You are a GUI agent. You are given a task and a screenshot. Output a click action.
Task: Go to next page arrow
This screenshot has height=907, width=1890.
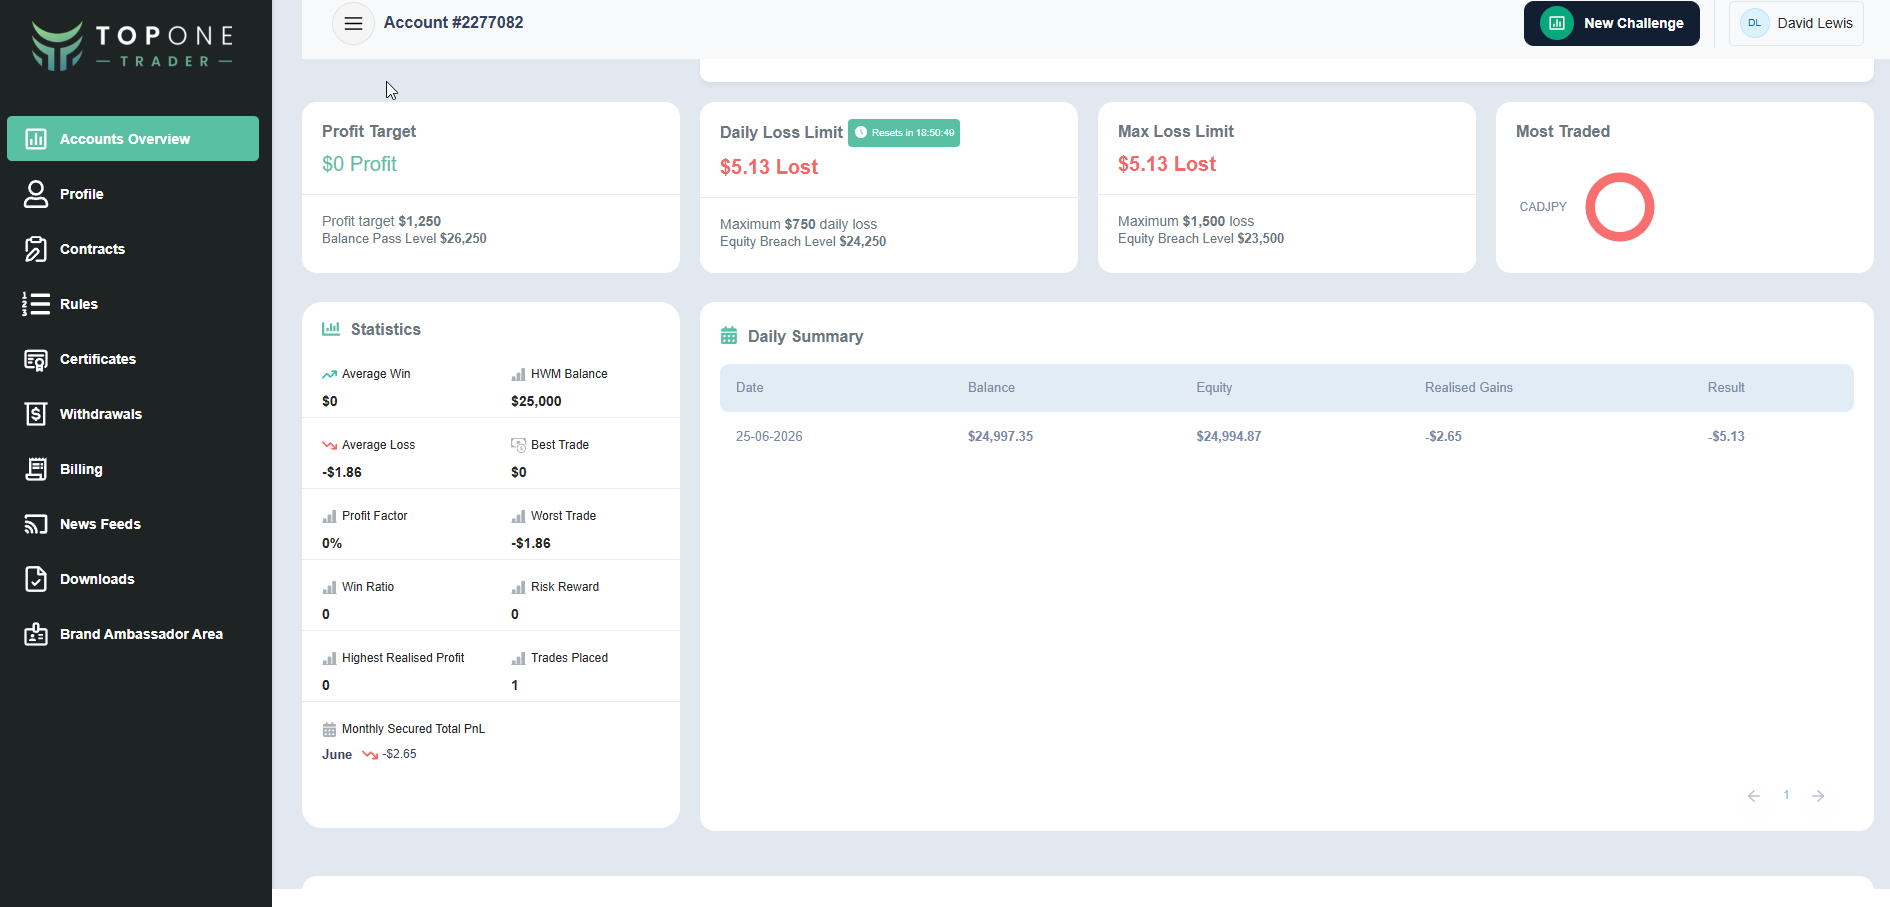[1818, 796]
